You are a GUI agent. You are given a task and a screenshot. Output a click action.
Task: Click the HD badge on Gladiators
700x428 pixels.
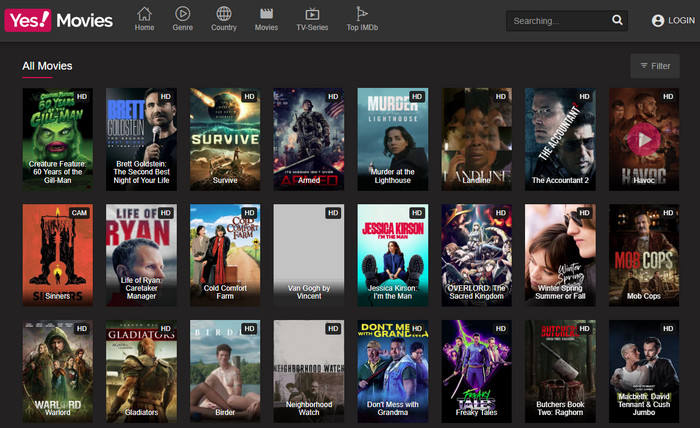point(166,329)
